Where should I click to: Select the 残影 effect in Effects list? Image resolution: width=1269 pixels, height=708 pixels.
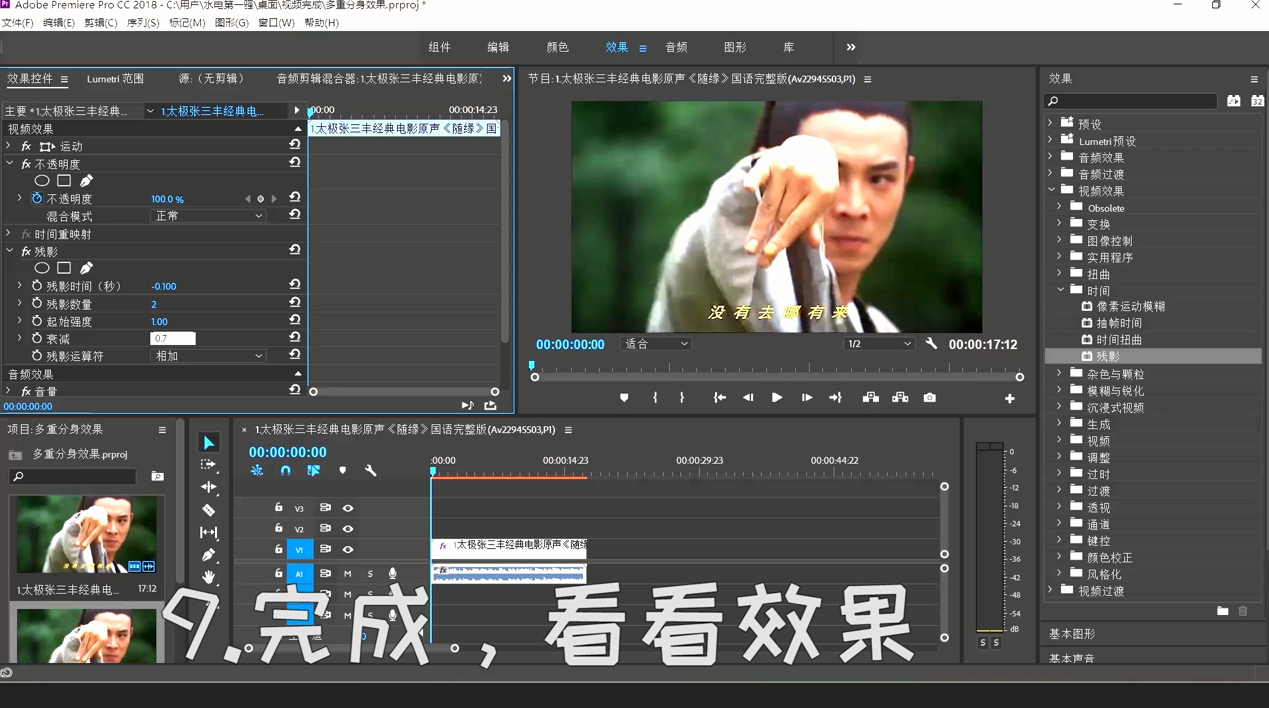[x=1108, y=356]
